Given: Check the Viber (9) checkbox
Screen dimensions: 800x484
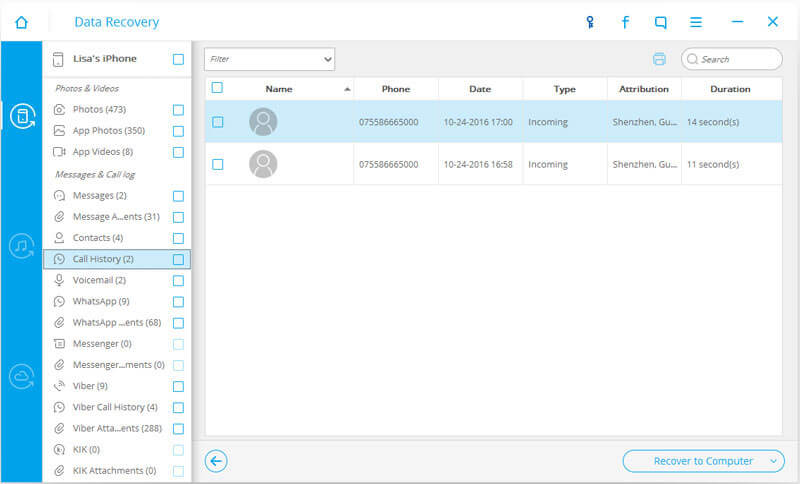Looking at the screenshot, I should 178,387.
